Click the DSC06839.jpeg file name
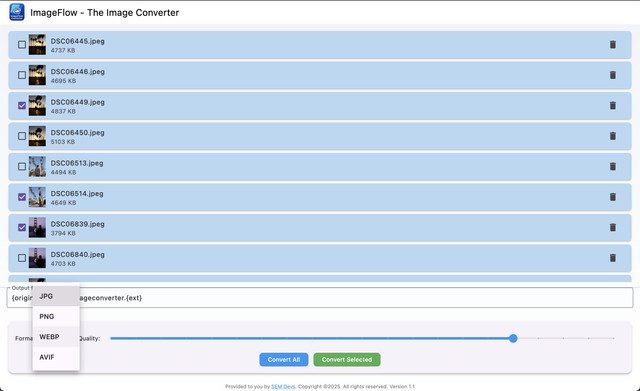Viewport: 640px width, 391px height. [x=78, y=224]
